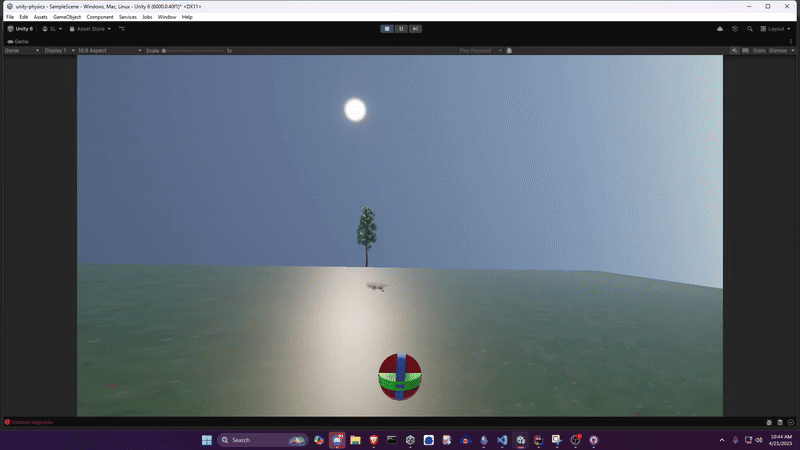800x450 pixels.
Task: Show hidden system tray icons
Action: point(721,440)
